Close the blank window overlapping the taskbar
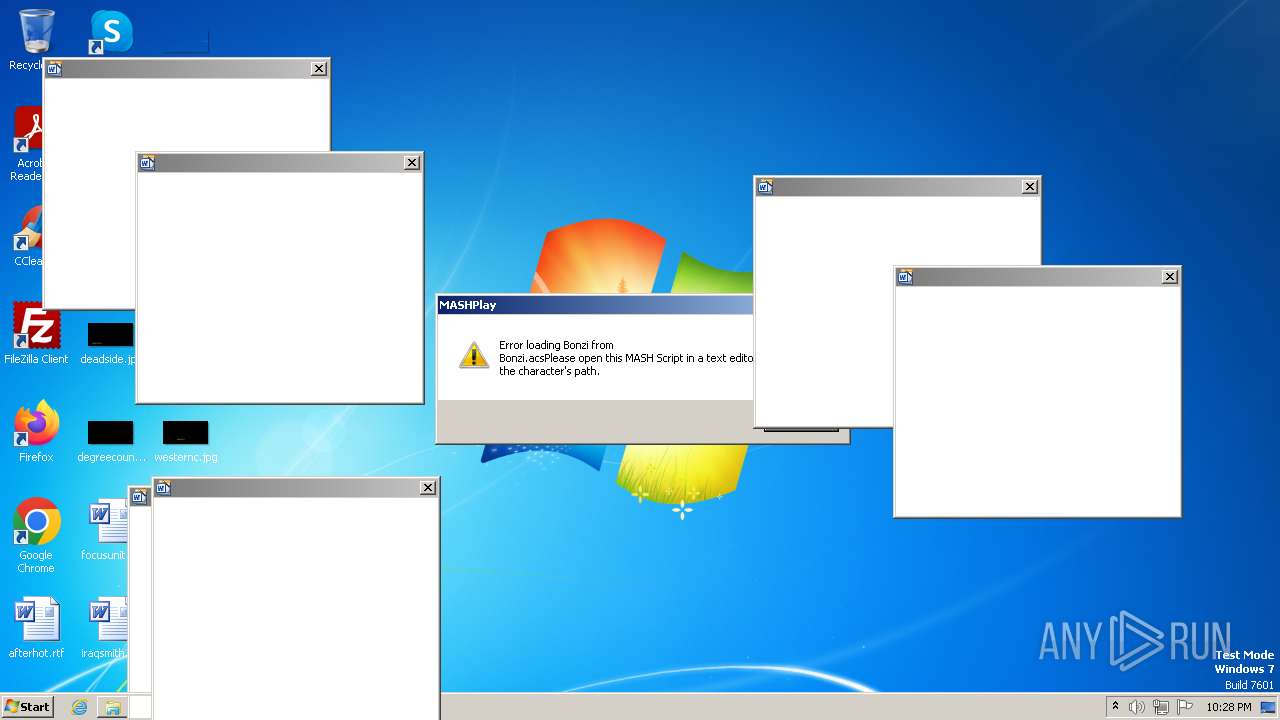Image resolution: width=1280 pixels, height=720 pixels. [428, 488]
